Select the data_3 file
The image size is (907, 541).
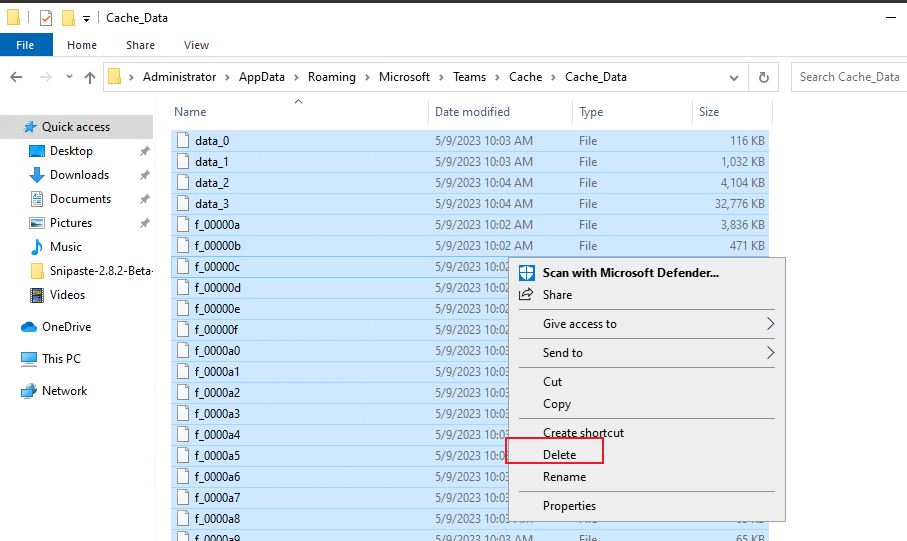click(470, 204)
